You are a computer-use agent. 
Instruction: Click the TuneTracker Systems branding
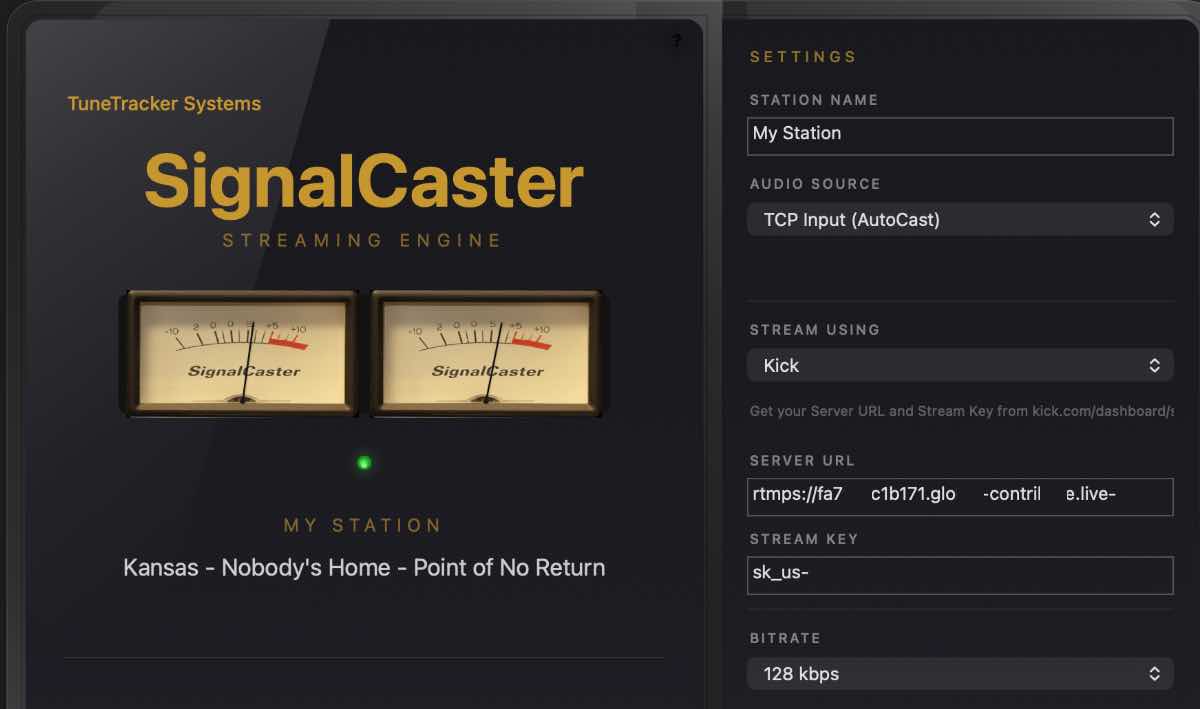[164, 103]
